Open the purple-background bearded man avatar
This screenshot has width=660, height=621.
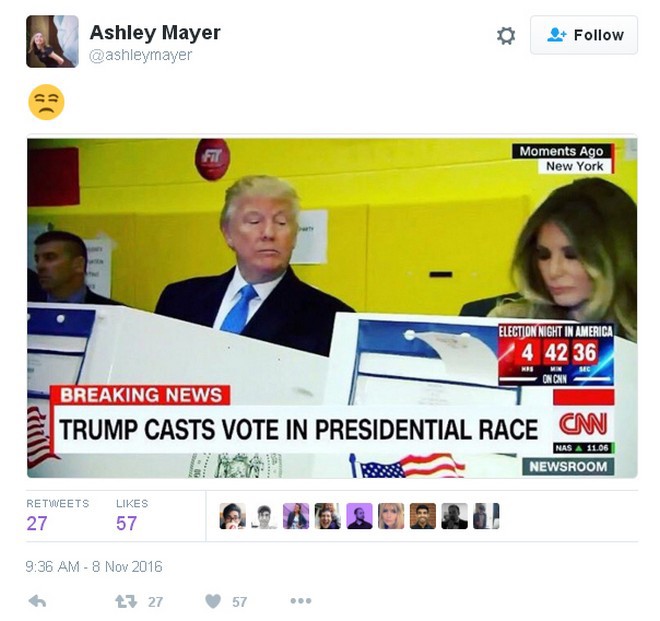(359, 516)
